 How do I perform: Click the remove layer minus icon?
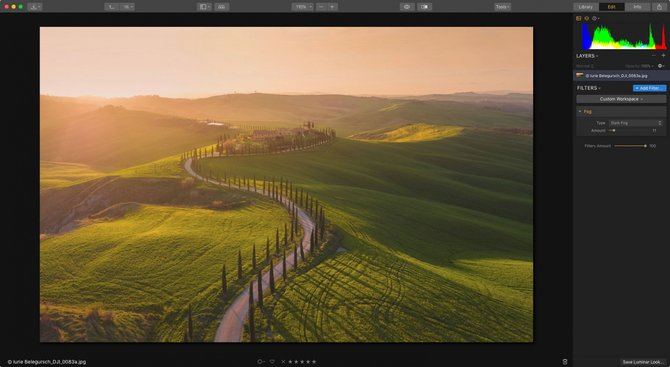point(653,56)
